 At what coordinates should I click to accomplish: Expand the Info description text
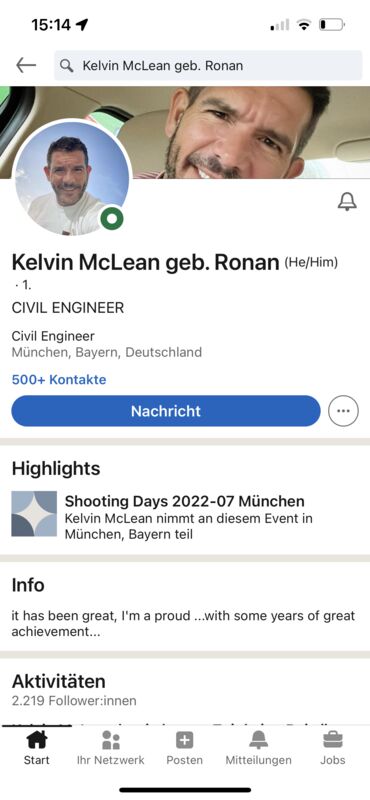183,623
